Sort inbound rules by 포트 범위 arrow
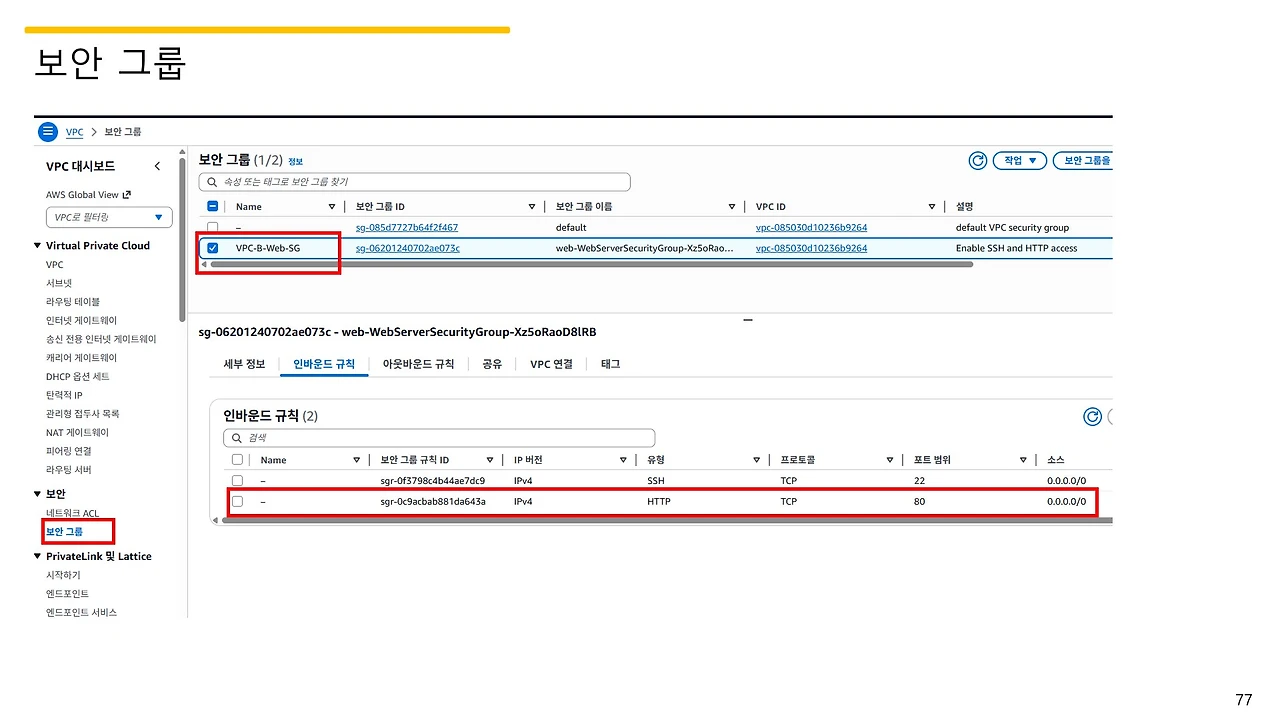This screenshot has height=720, width=1280. tap(1023, 460)
